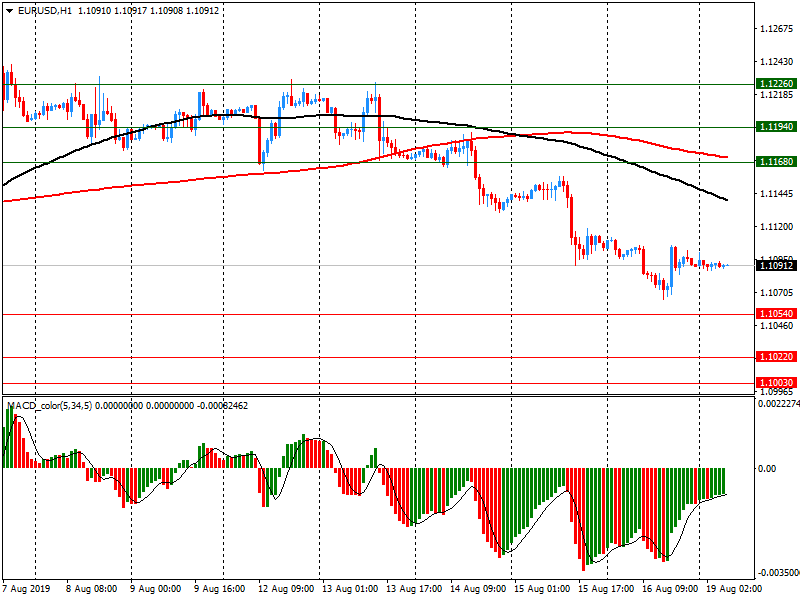Click the 16 Aug 09:00 time label

[670, 589]
